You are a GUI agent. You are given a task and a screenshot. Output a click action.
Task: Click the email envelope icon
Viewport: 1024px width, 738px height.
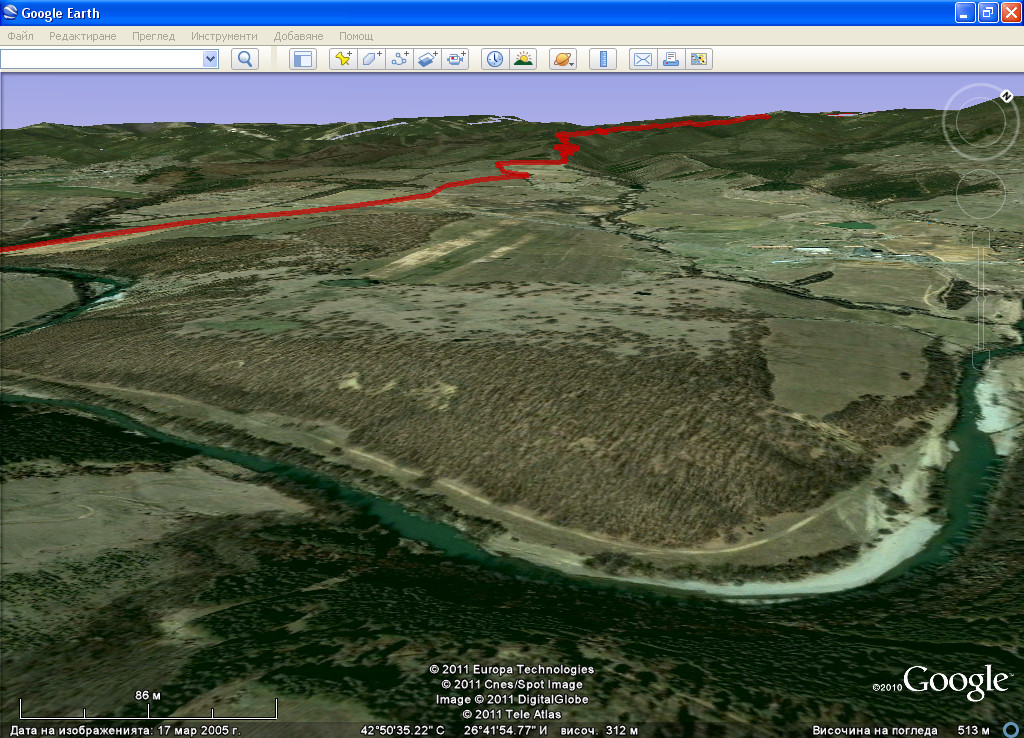tap(643, 59)
